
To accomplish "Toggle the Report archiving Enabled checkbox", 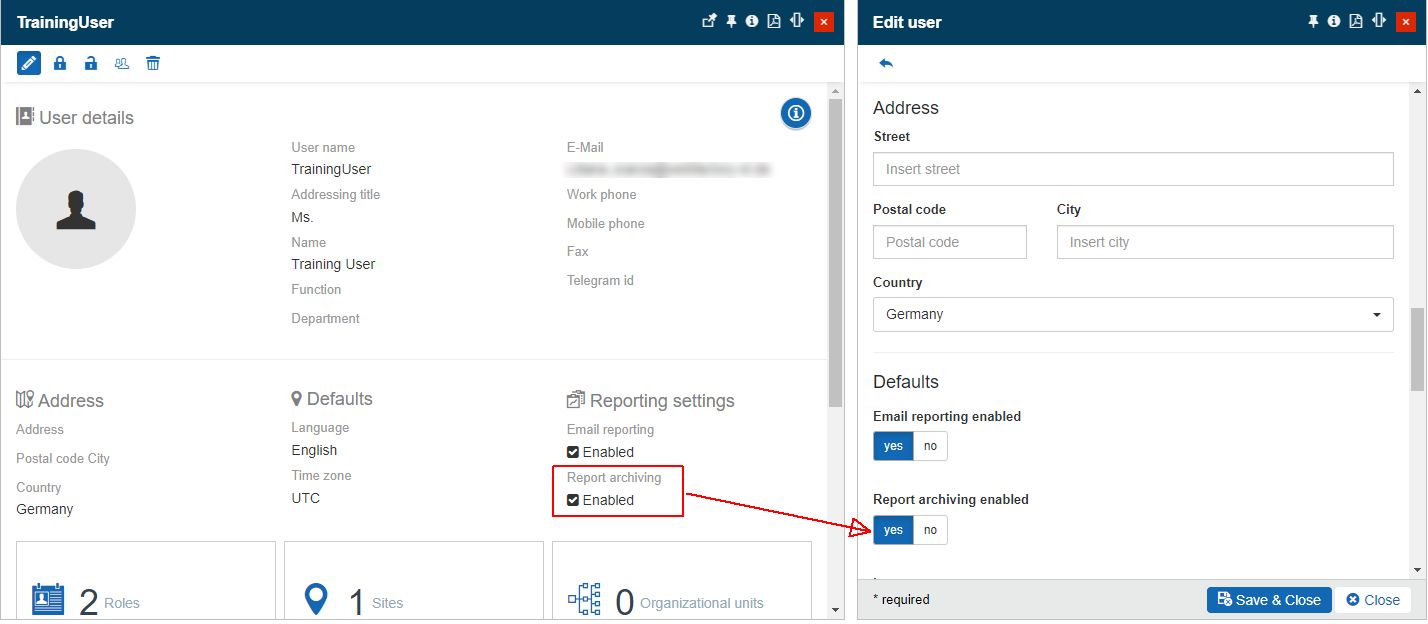I will (x=573, y=500).
